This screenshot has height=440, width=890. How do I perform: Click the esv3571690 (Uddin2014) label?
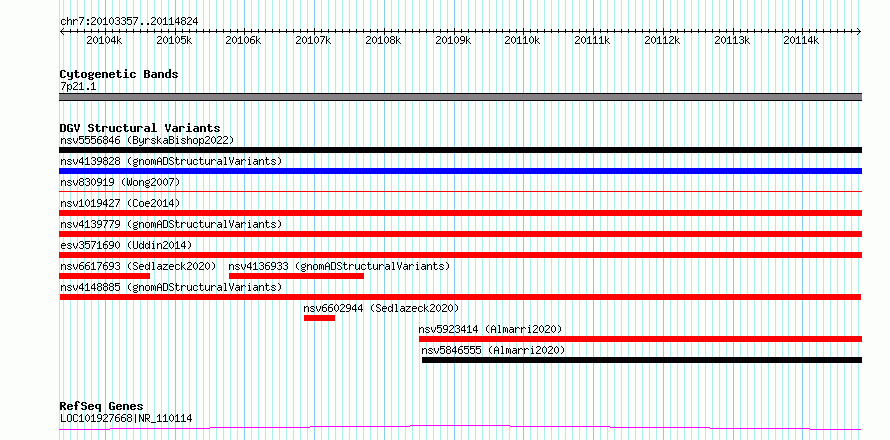[126, 245]
